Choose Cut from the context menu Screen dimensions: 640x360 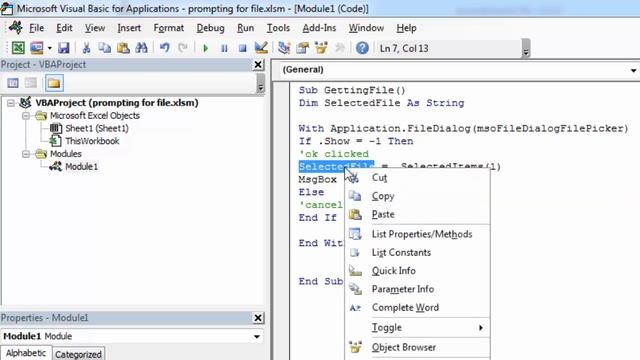417,178
